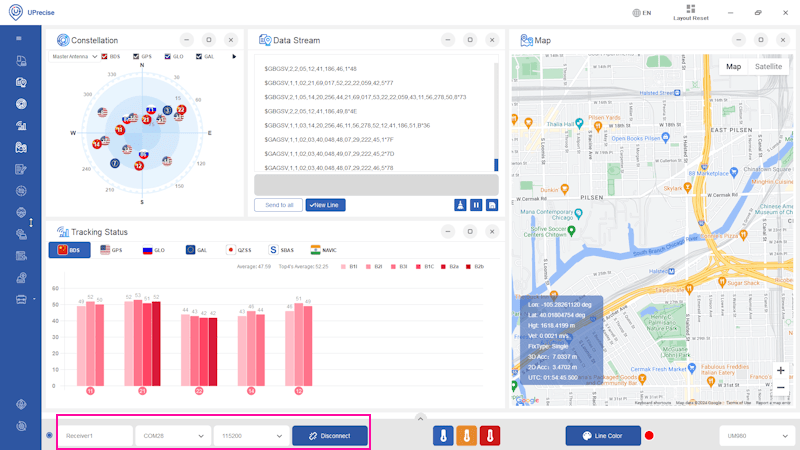
Task: Click the Receiver1 name input field
Action: pos(95,436)
